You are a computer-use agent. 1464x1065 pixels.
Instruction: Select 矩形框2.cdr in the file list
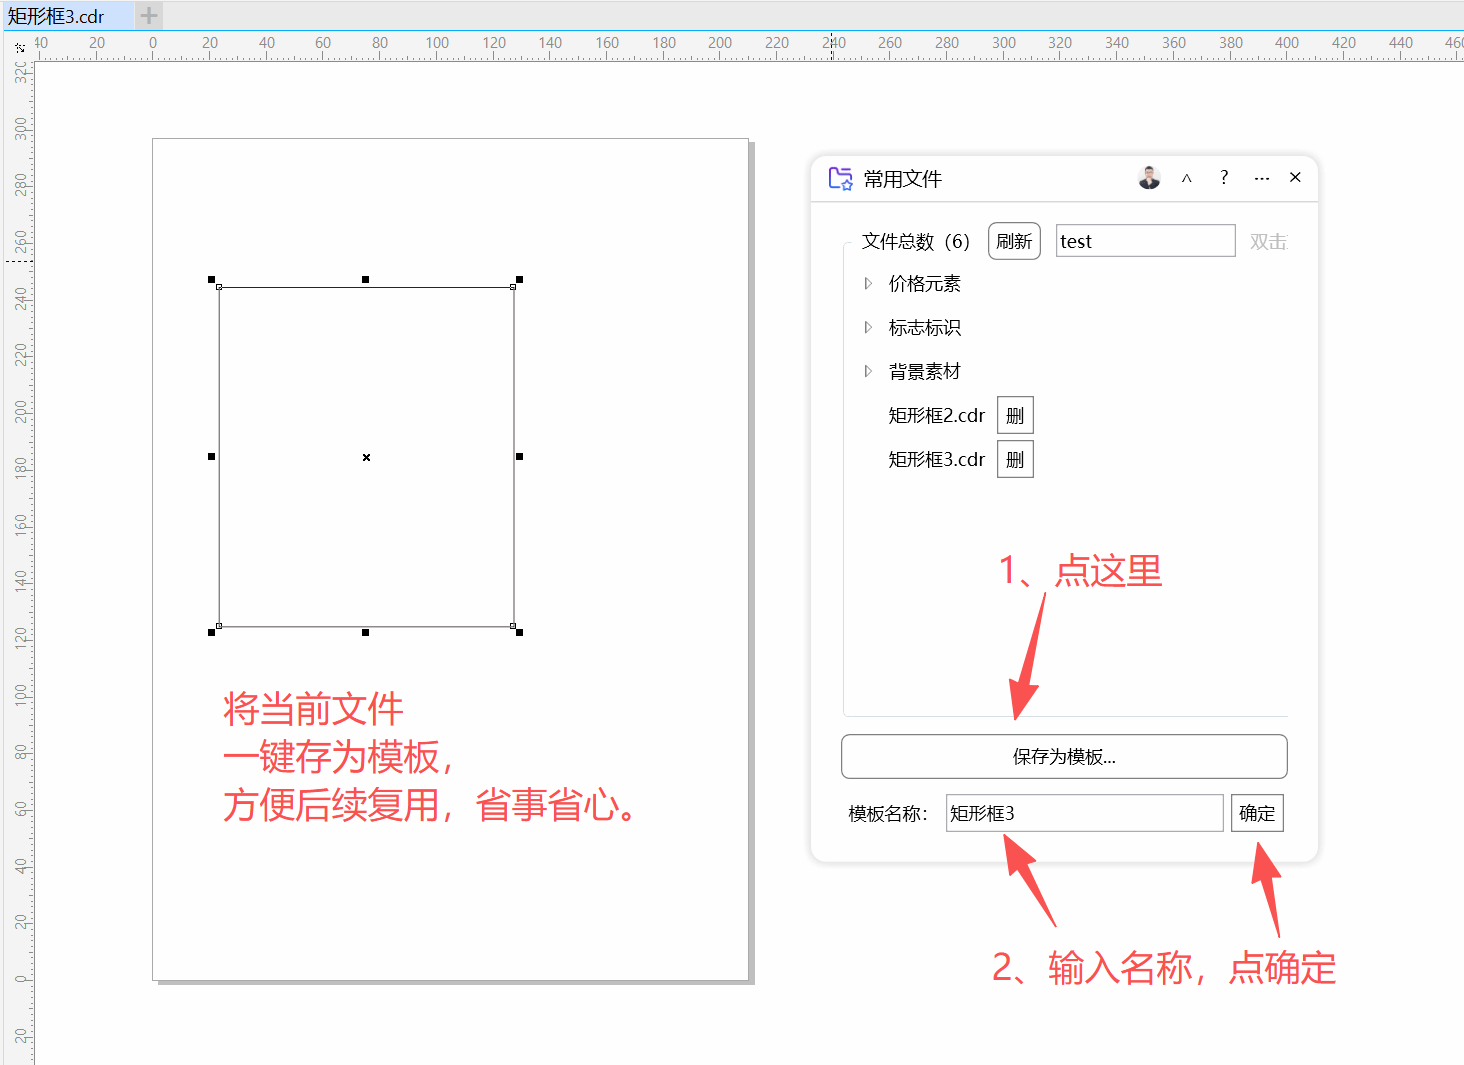936,416
